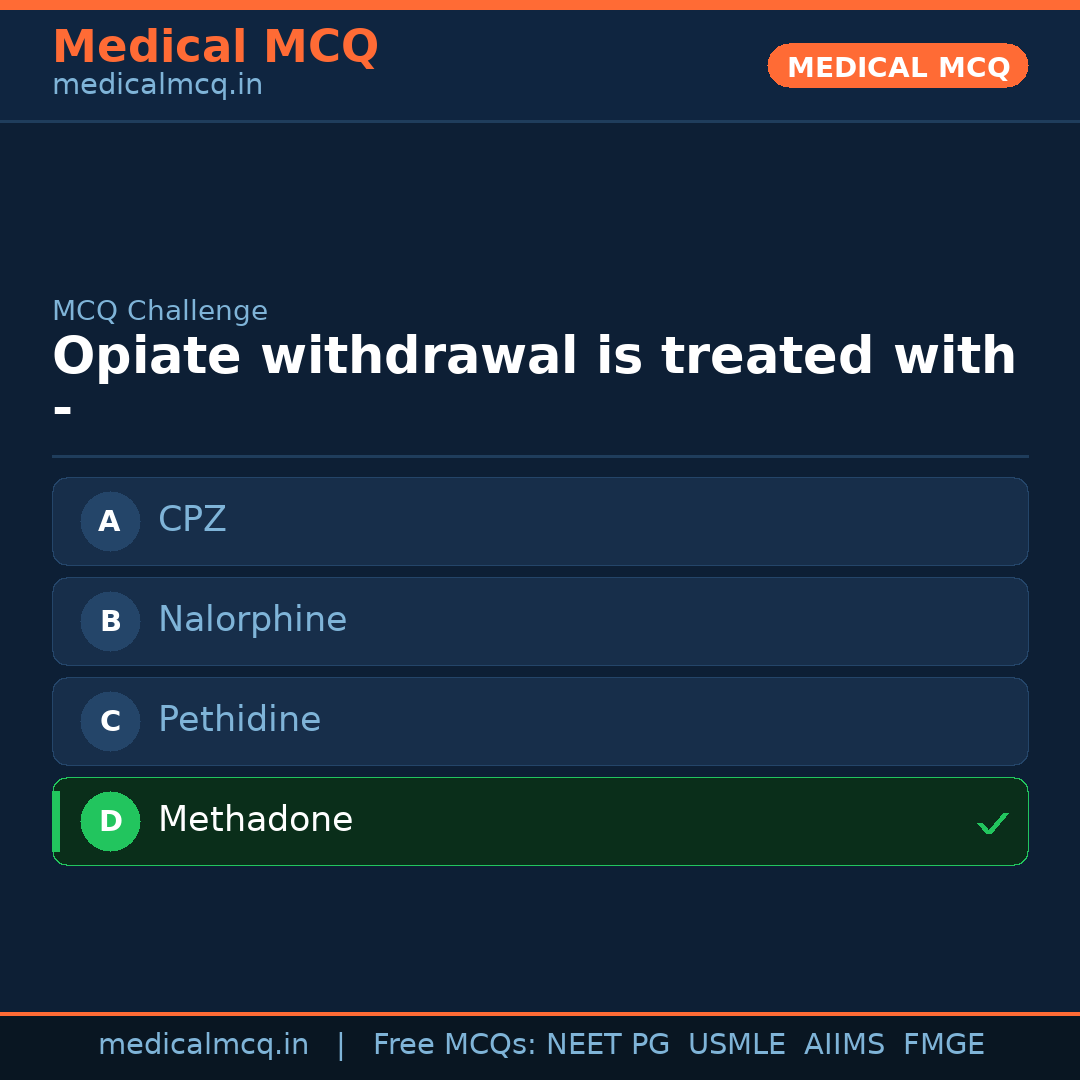Click the USMLE label in footer
This screenshot has height=1080, width=1080.
point(737,1043)
